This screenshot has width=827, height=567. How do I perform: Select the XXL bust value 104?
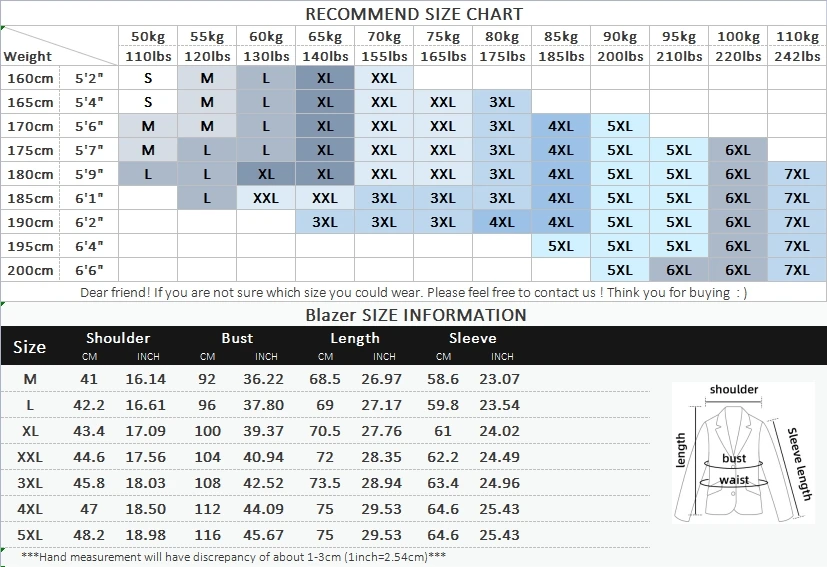click(207, 457)
